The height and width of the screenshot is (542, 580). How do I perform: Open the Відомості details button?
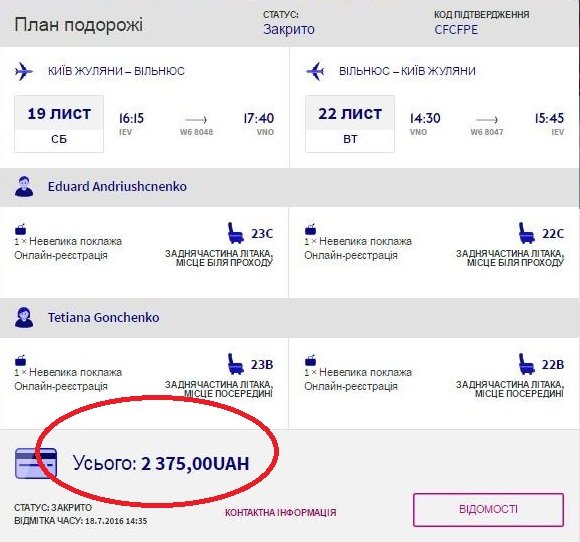[x=488, y=509]
